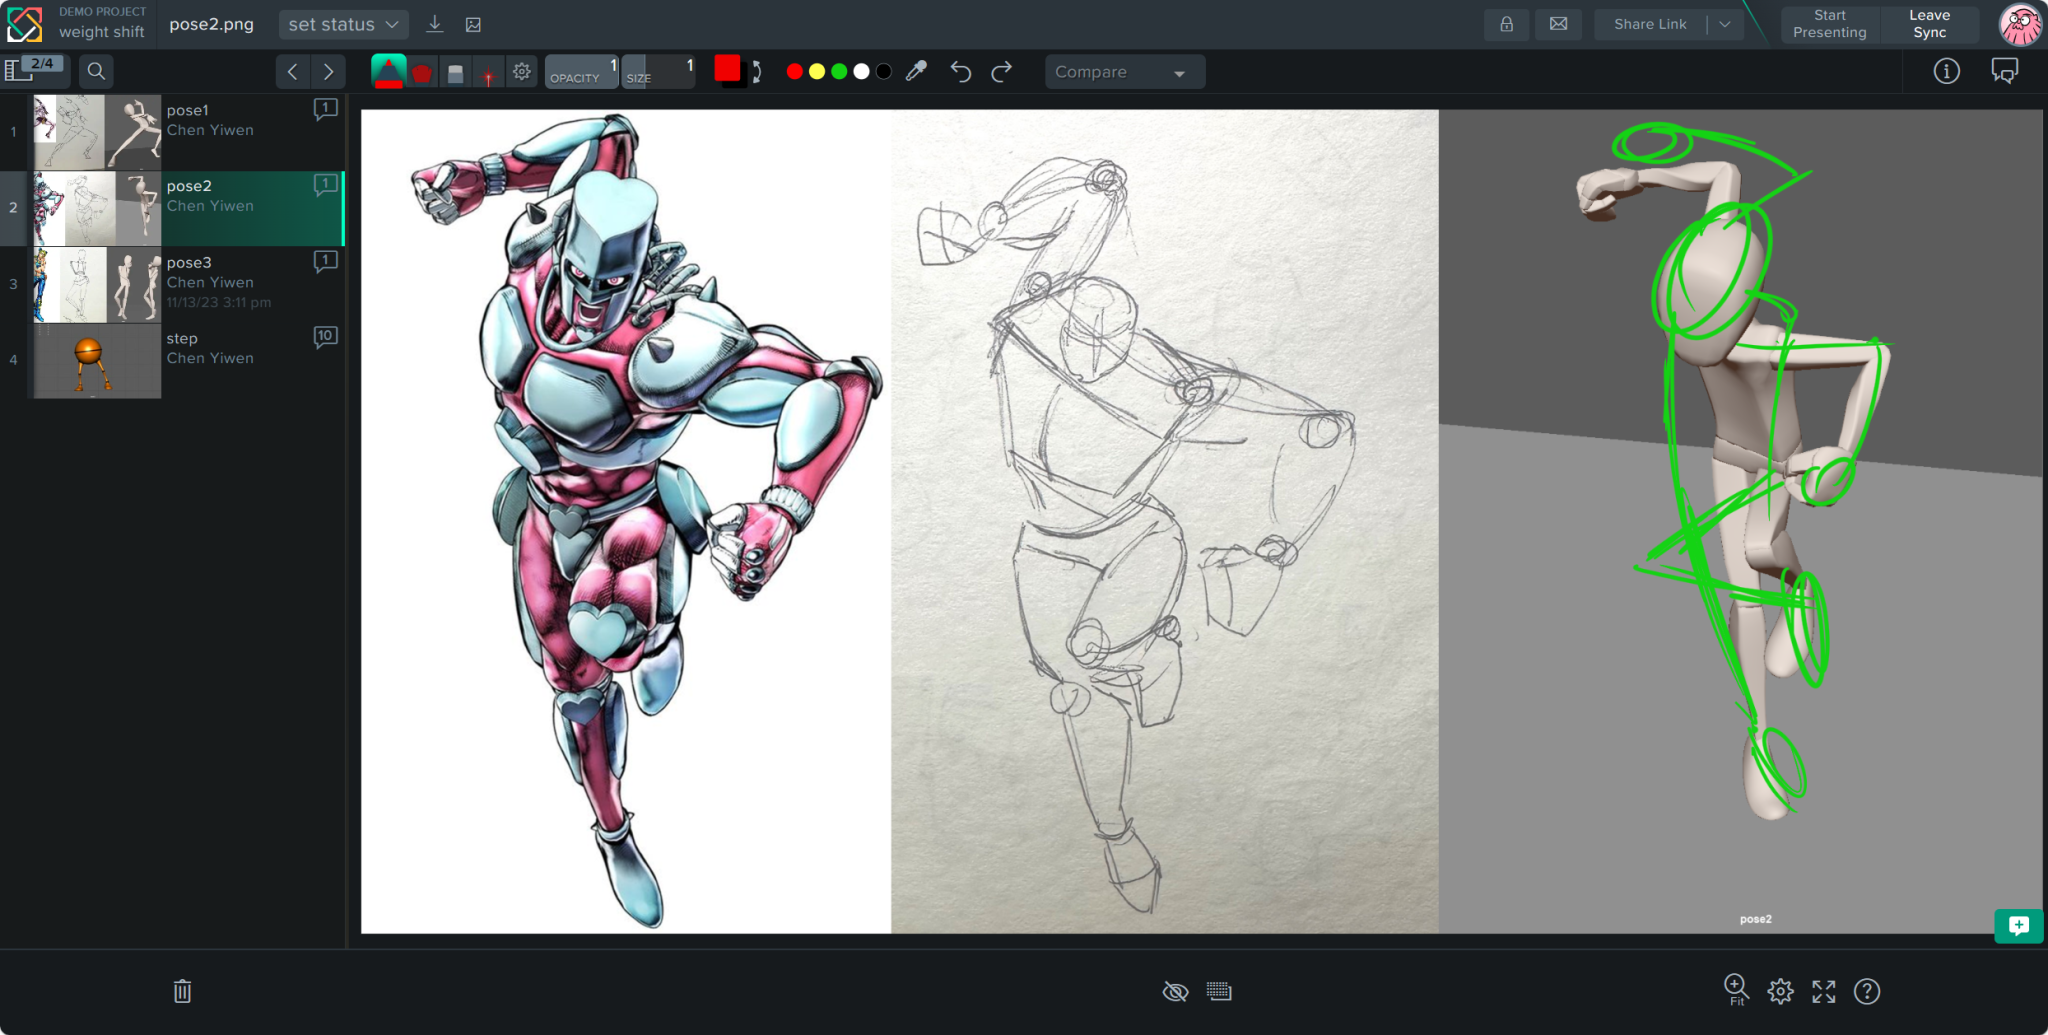Select the Laser pointer tool
2048x1035 pixels.
tap(487, 71)
